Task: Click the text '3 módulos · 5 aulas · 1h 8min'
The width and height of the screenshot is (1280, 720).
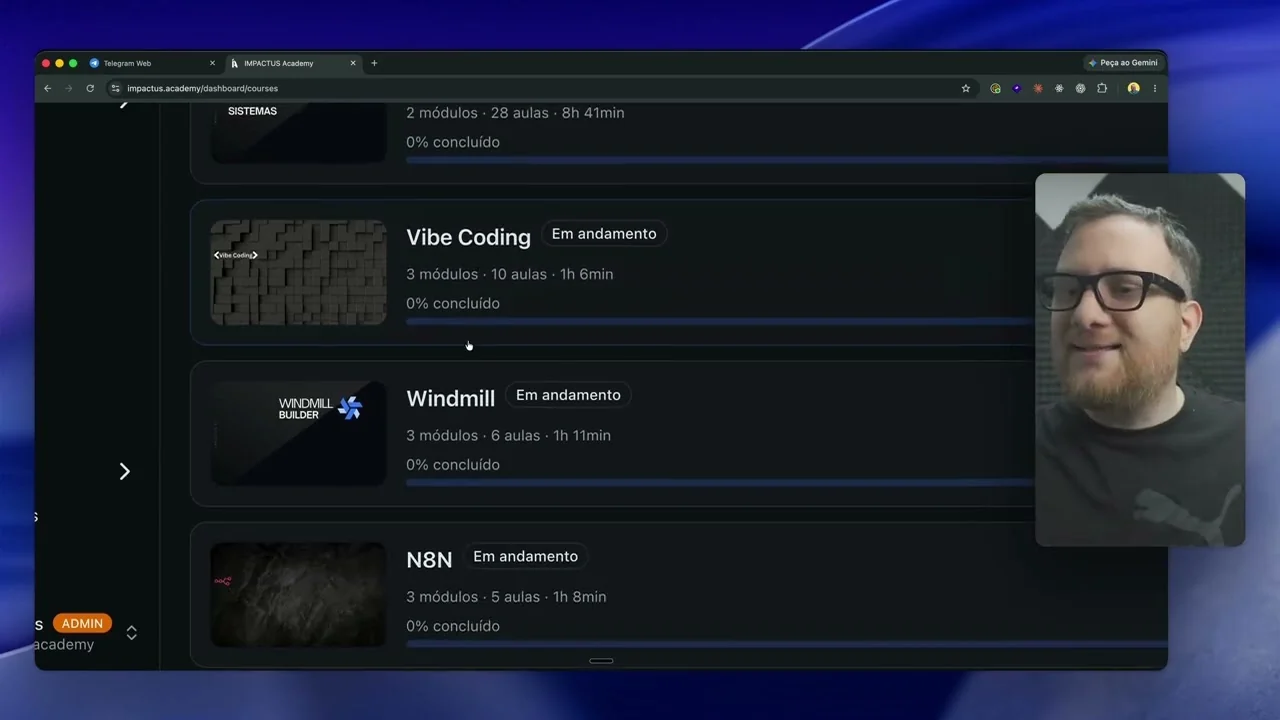Action: click(x=506, y=597)
